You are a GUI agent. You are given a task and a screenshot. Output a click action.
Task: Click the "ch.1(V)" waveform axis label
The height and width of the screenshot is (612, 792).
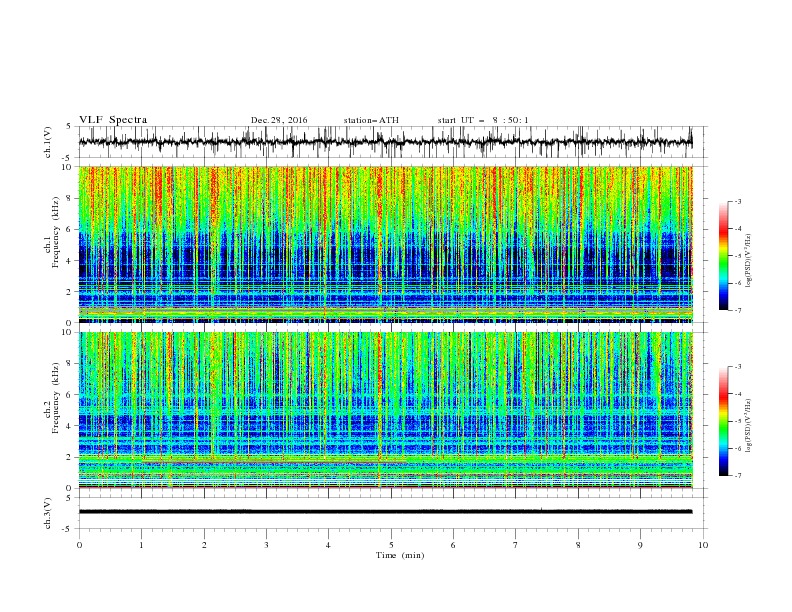pos(48,142)
